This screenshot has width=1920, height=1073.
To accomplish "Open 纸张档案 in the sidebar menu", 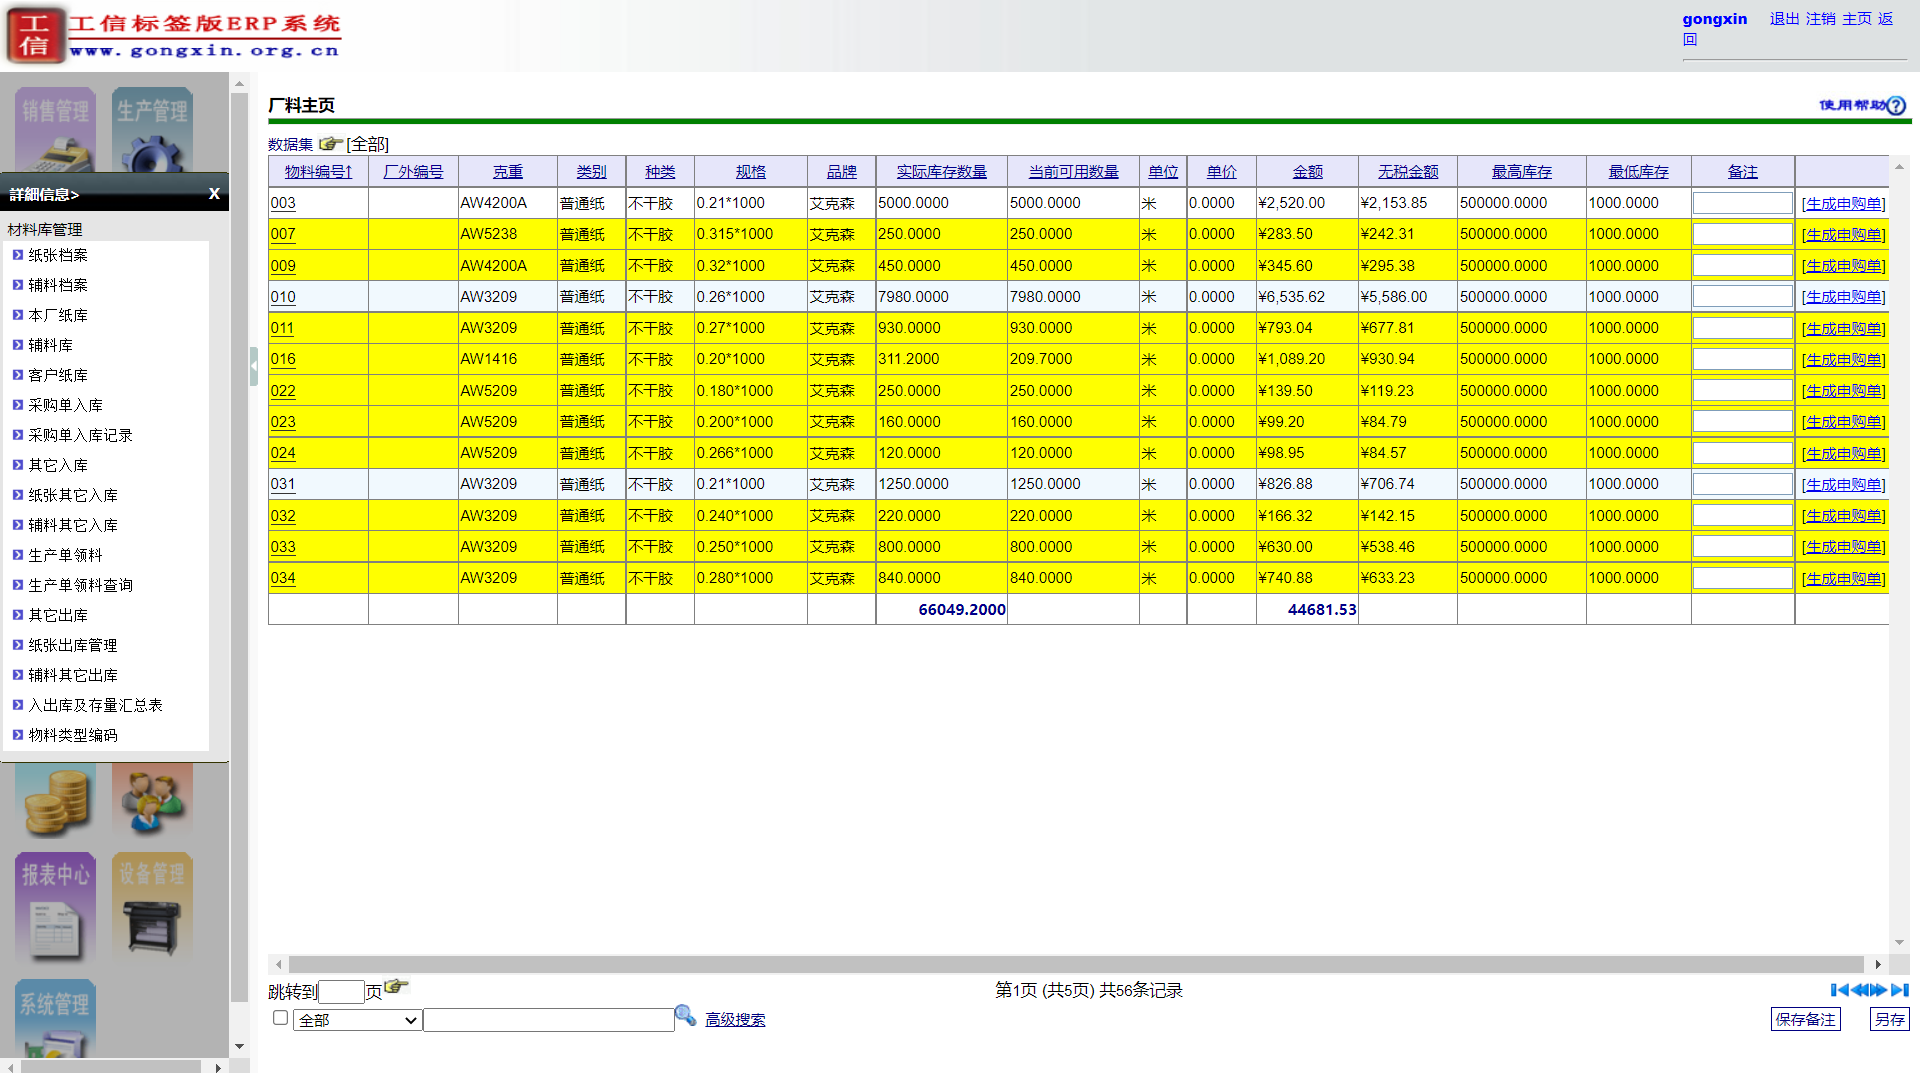I will pyautogui.click(x=58, y=255).
